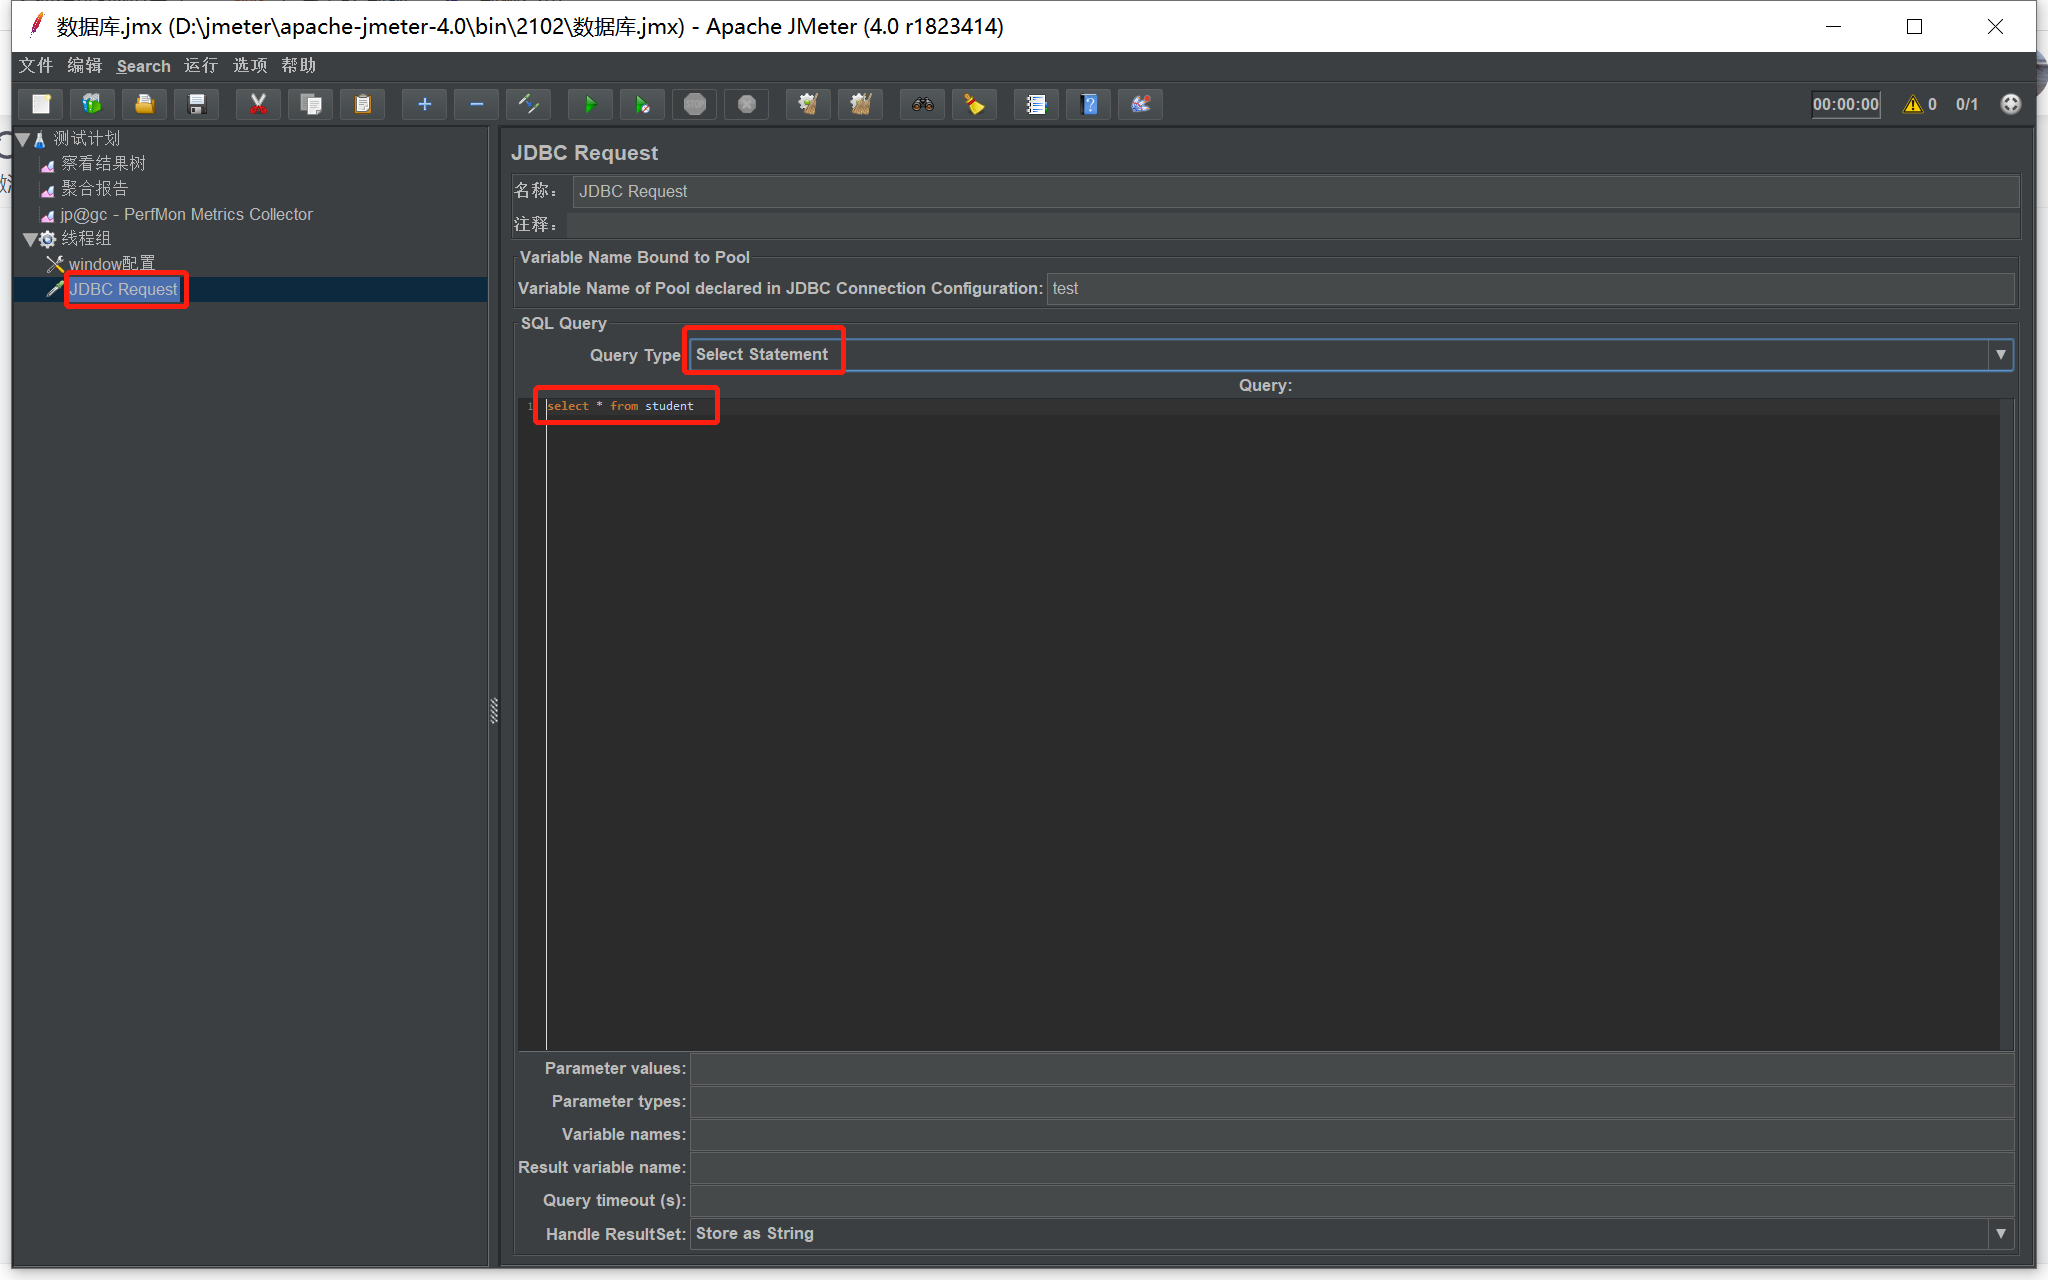Screen dimensions: 2048x1280
Task: Select 察看结果树 in the tree
Action: click(x=103, y=164)
